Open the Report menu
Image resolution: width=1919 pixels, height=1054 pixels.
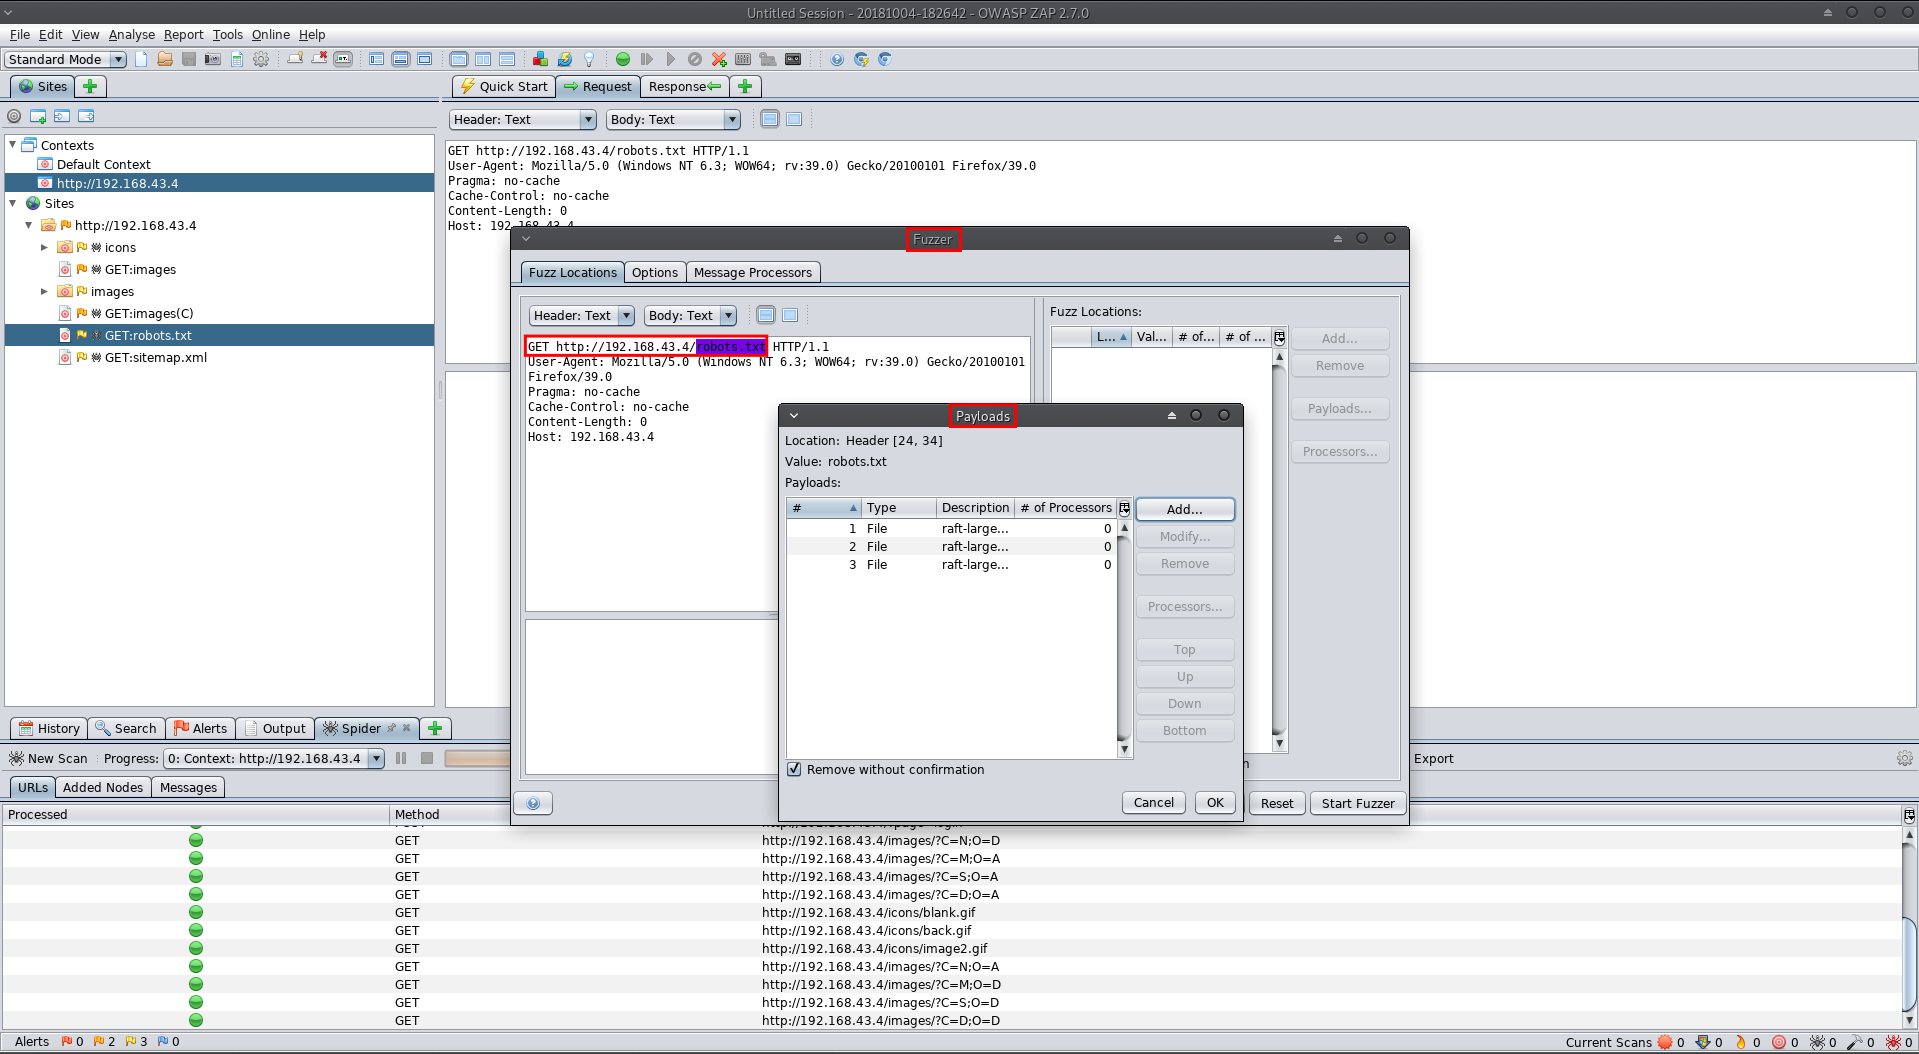pos(184,34)
